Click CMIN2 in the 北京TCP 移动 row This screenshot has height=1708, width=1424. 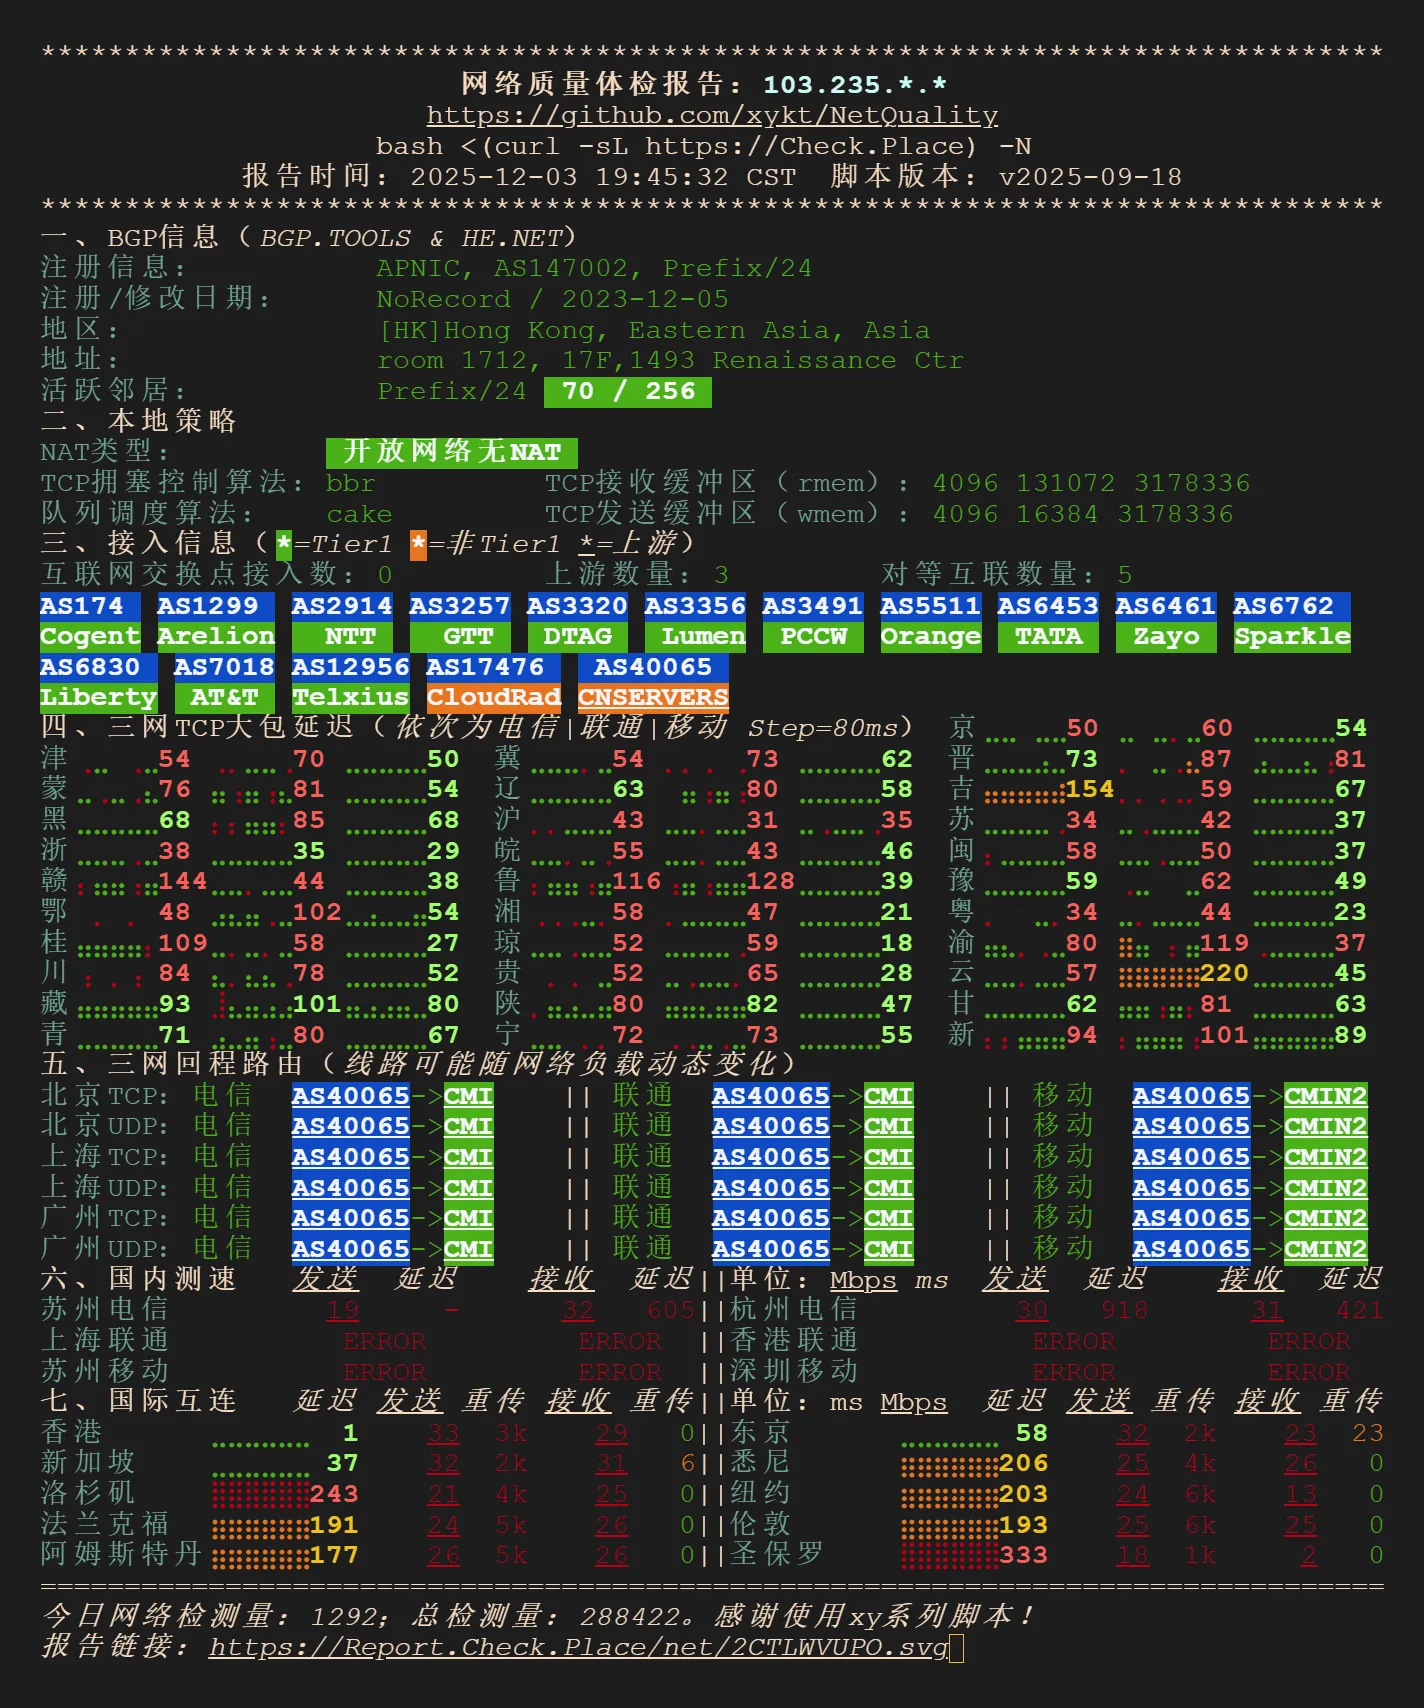(x=1325, y=1096)
